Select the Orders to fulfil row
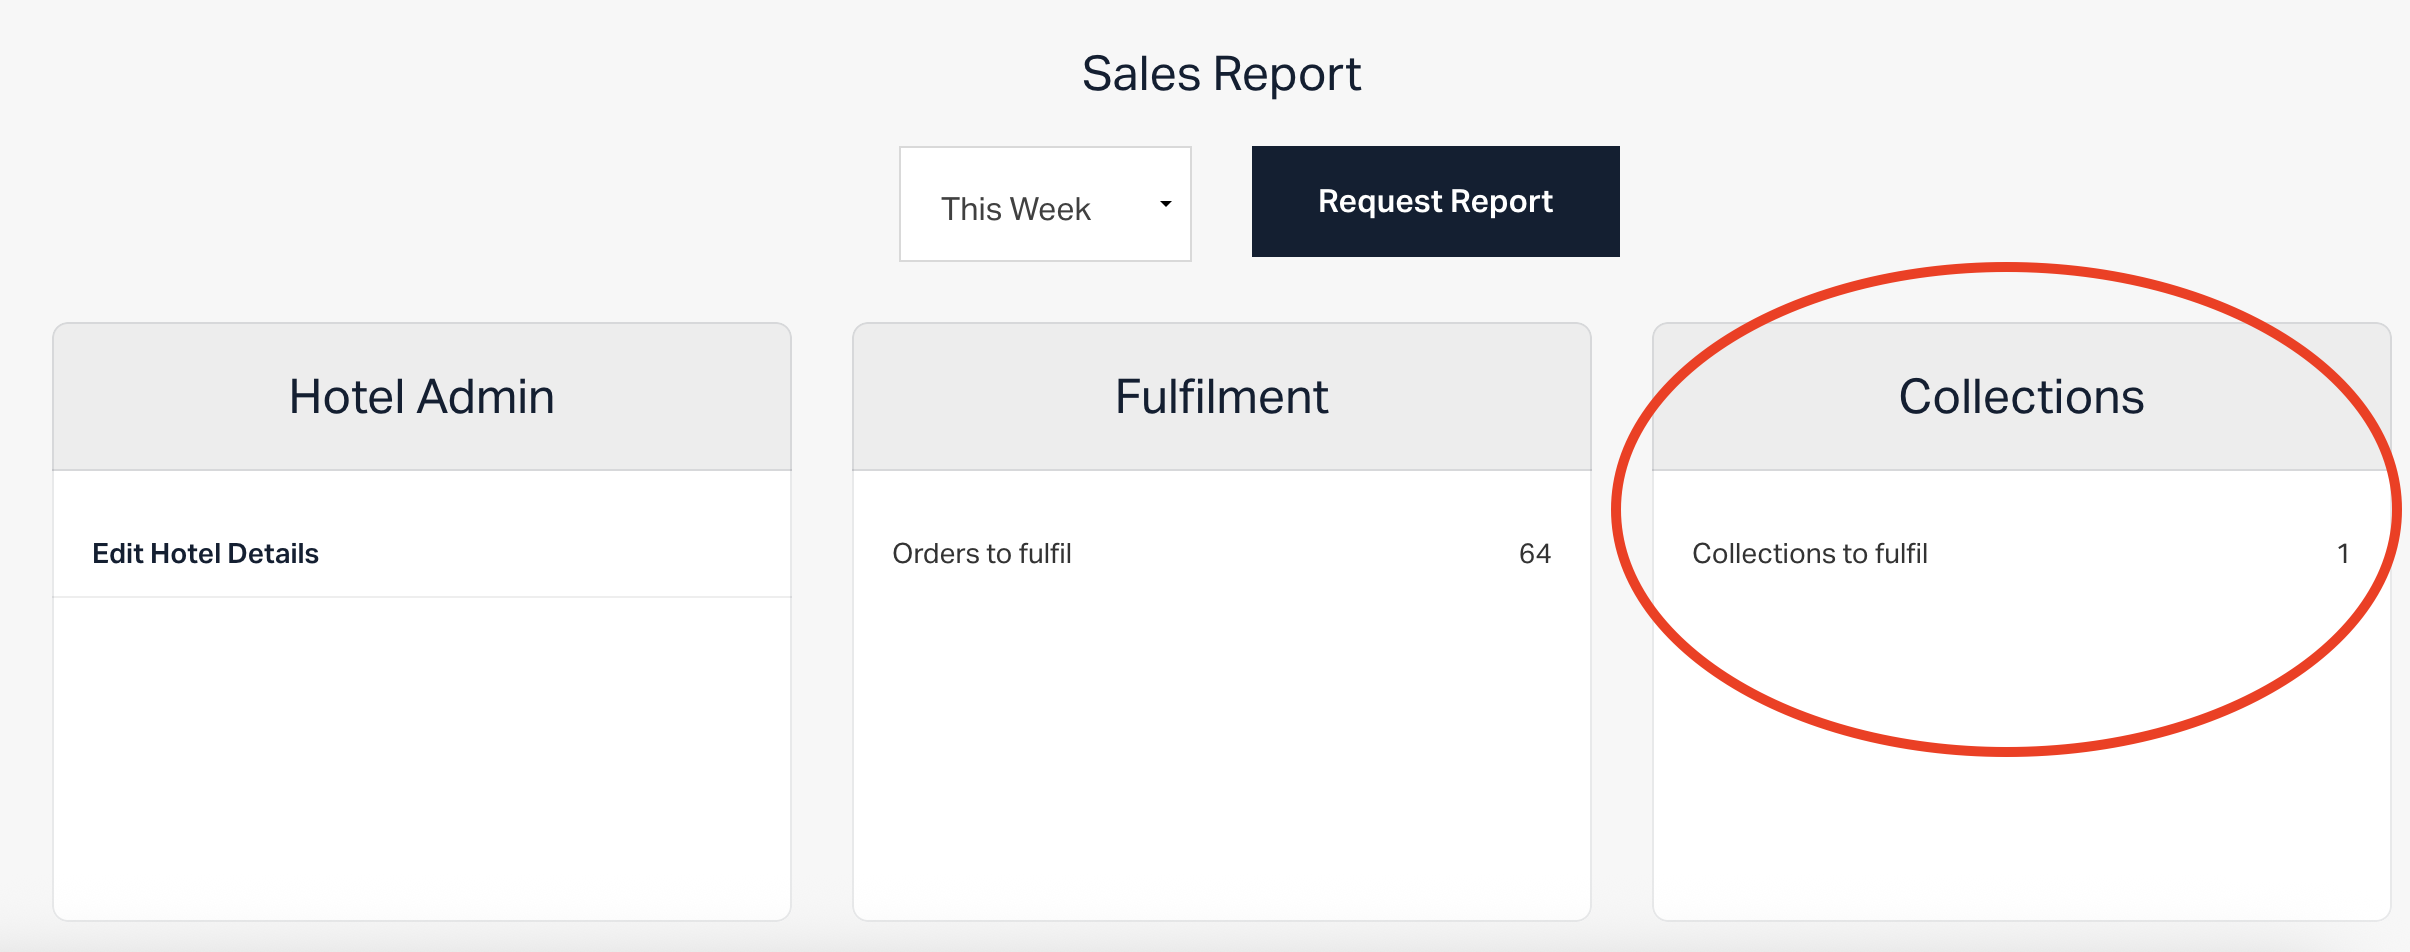This screenshot has width=2410, height=952. point(1221,553)
